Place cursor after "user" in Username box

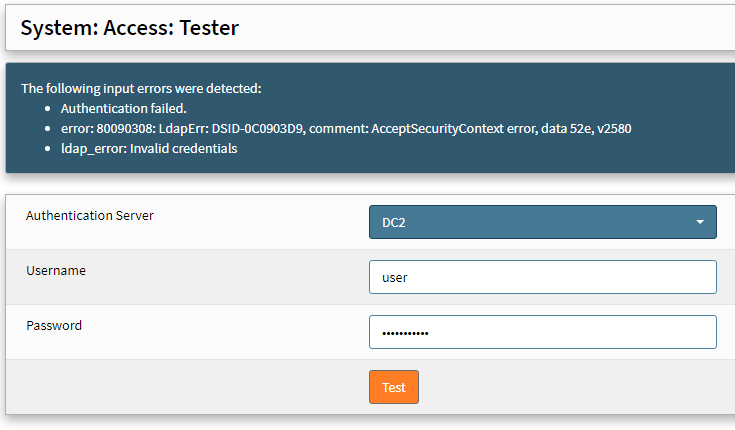coord(408,277)
